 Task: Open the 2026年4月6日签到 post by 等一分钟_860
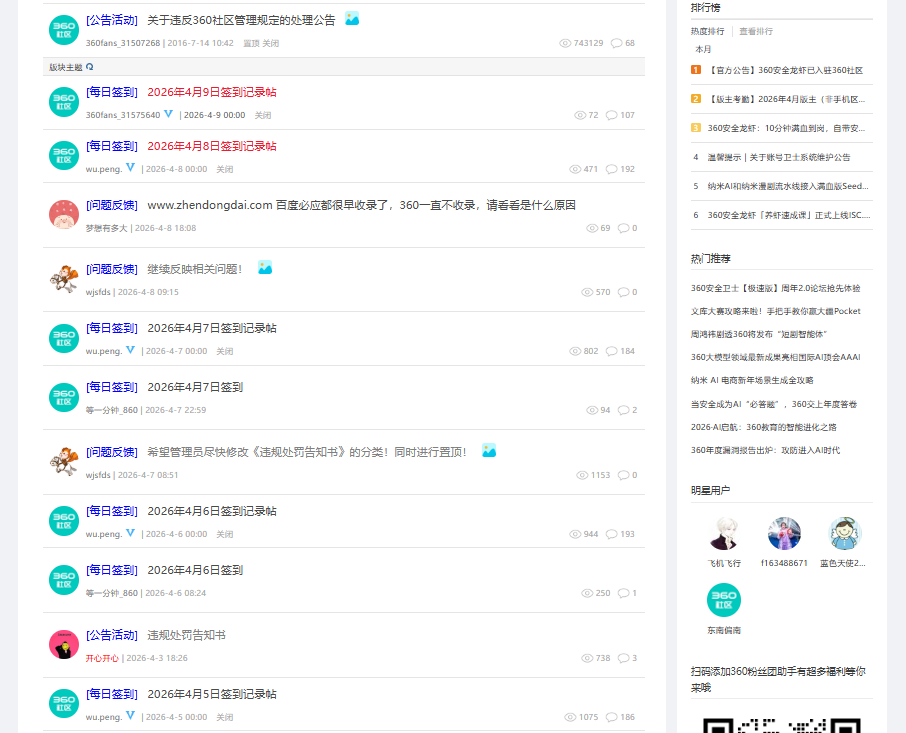point(195,570)
